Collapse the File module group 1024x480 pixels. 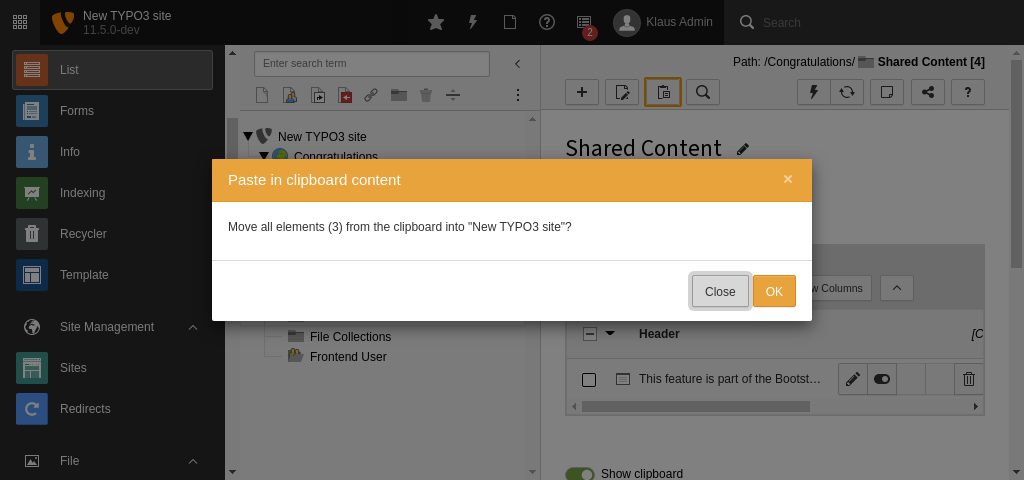pos(112,461)
